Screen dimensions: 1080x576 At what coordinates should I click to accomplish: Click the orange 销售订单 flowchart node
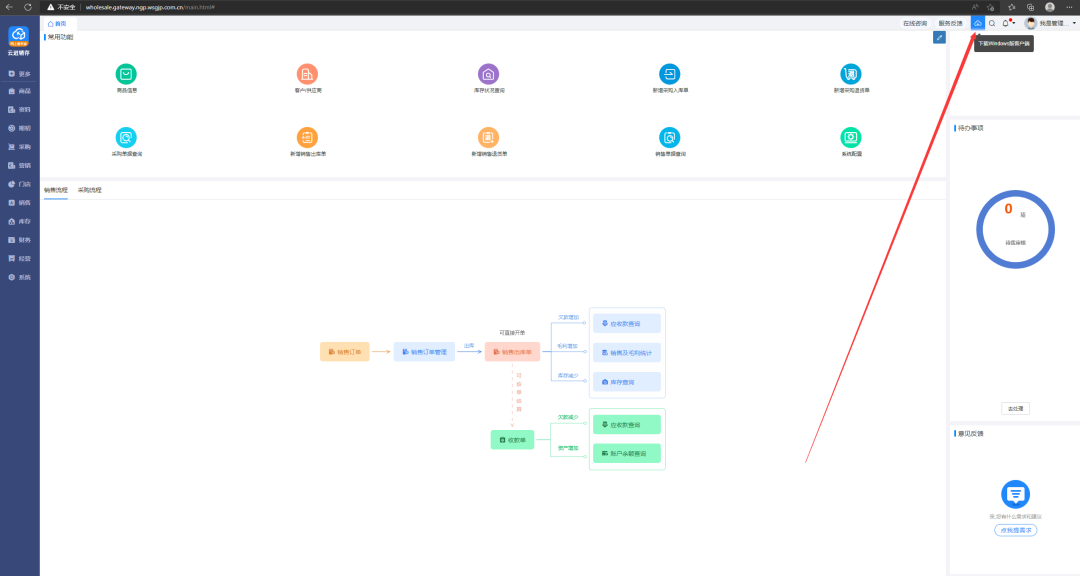coord(345,352)
